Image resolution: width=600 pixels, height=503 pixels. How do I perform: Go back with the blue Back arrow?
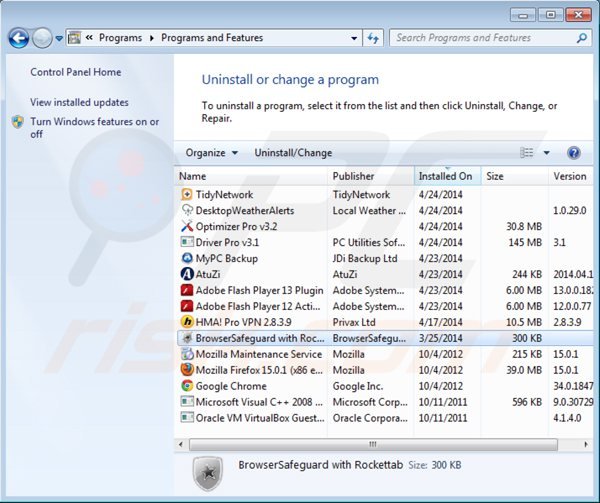click(18, 38)
